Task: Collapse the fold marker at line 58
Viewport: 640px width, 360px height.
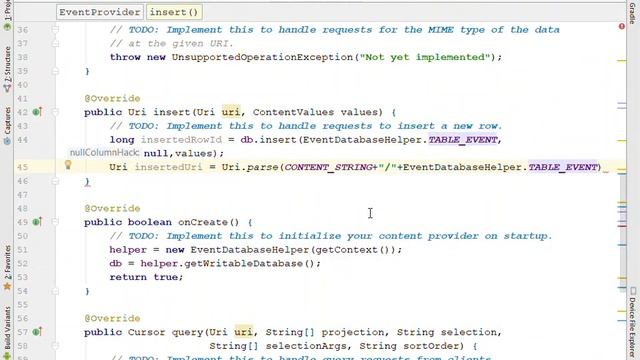Action: (x=55, y=346)
